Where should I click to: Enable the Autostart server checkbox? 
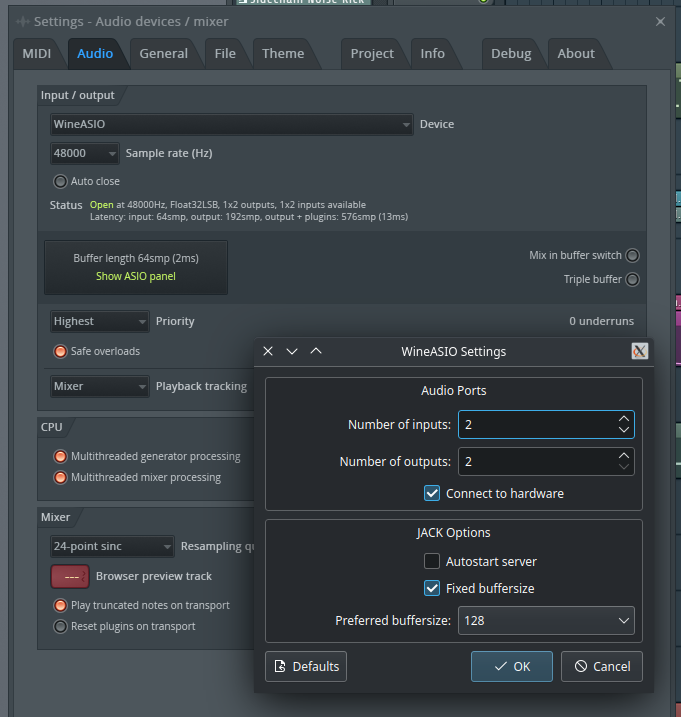432,561
